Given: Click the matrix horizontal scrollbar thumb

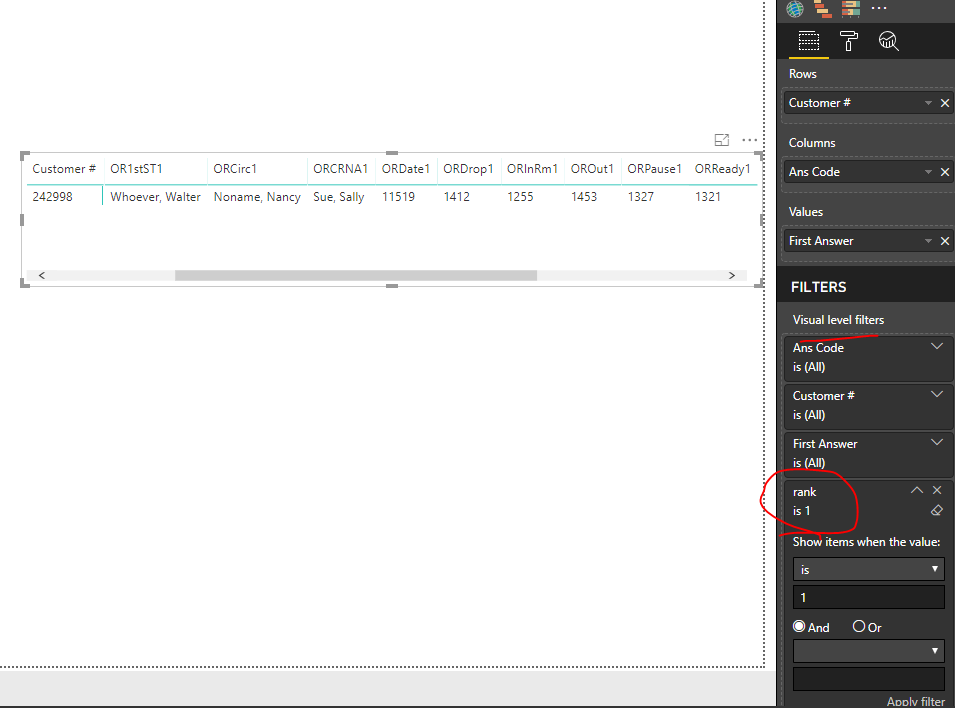Looking at the screenshot, I should [356, 275].
